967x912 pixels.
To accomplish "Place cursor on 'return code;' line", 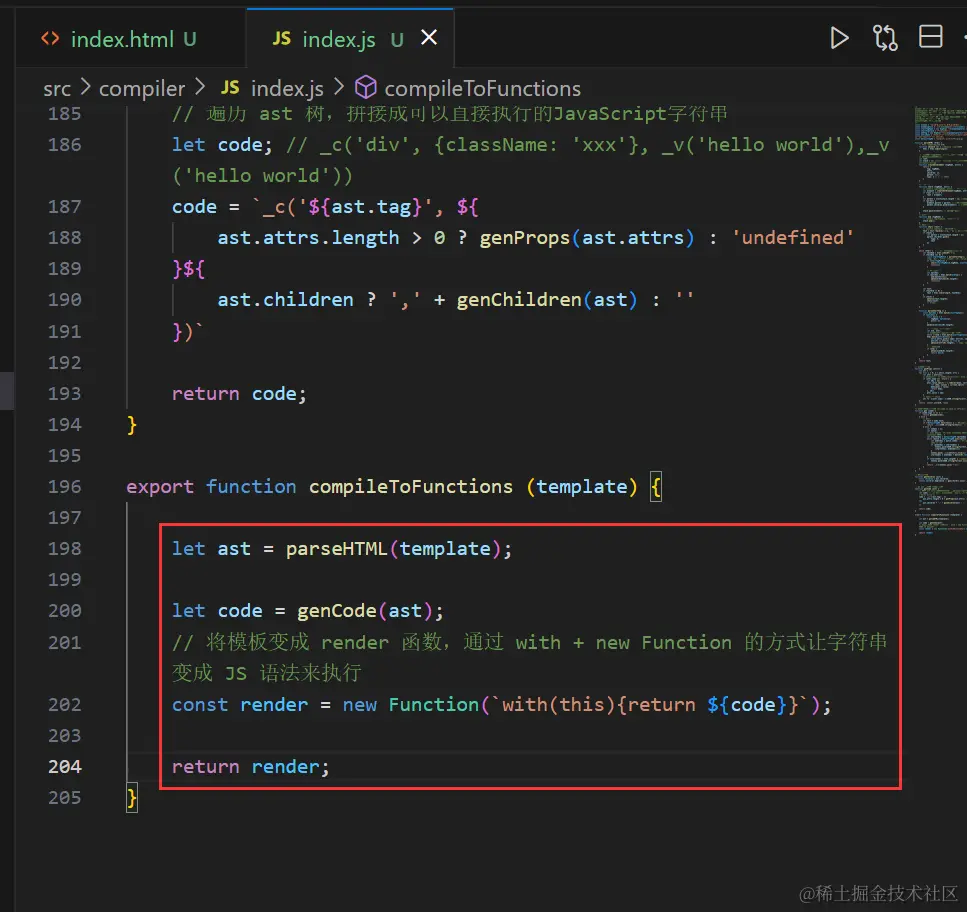I will [x=239, y=393].
